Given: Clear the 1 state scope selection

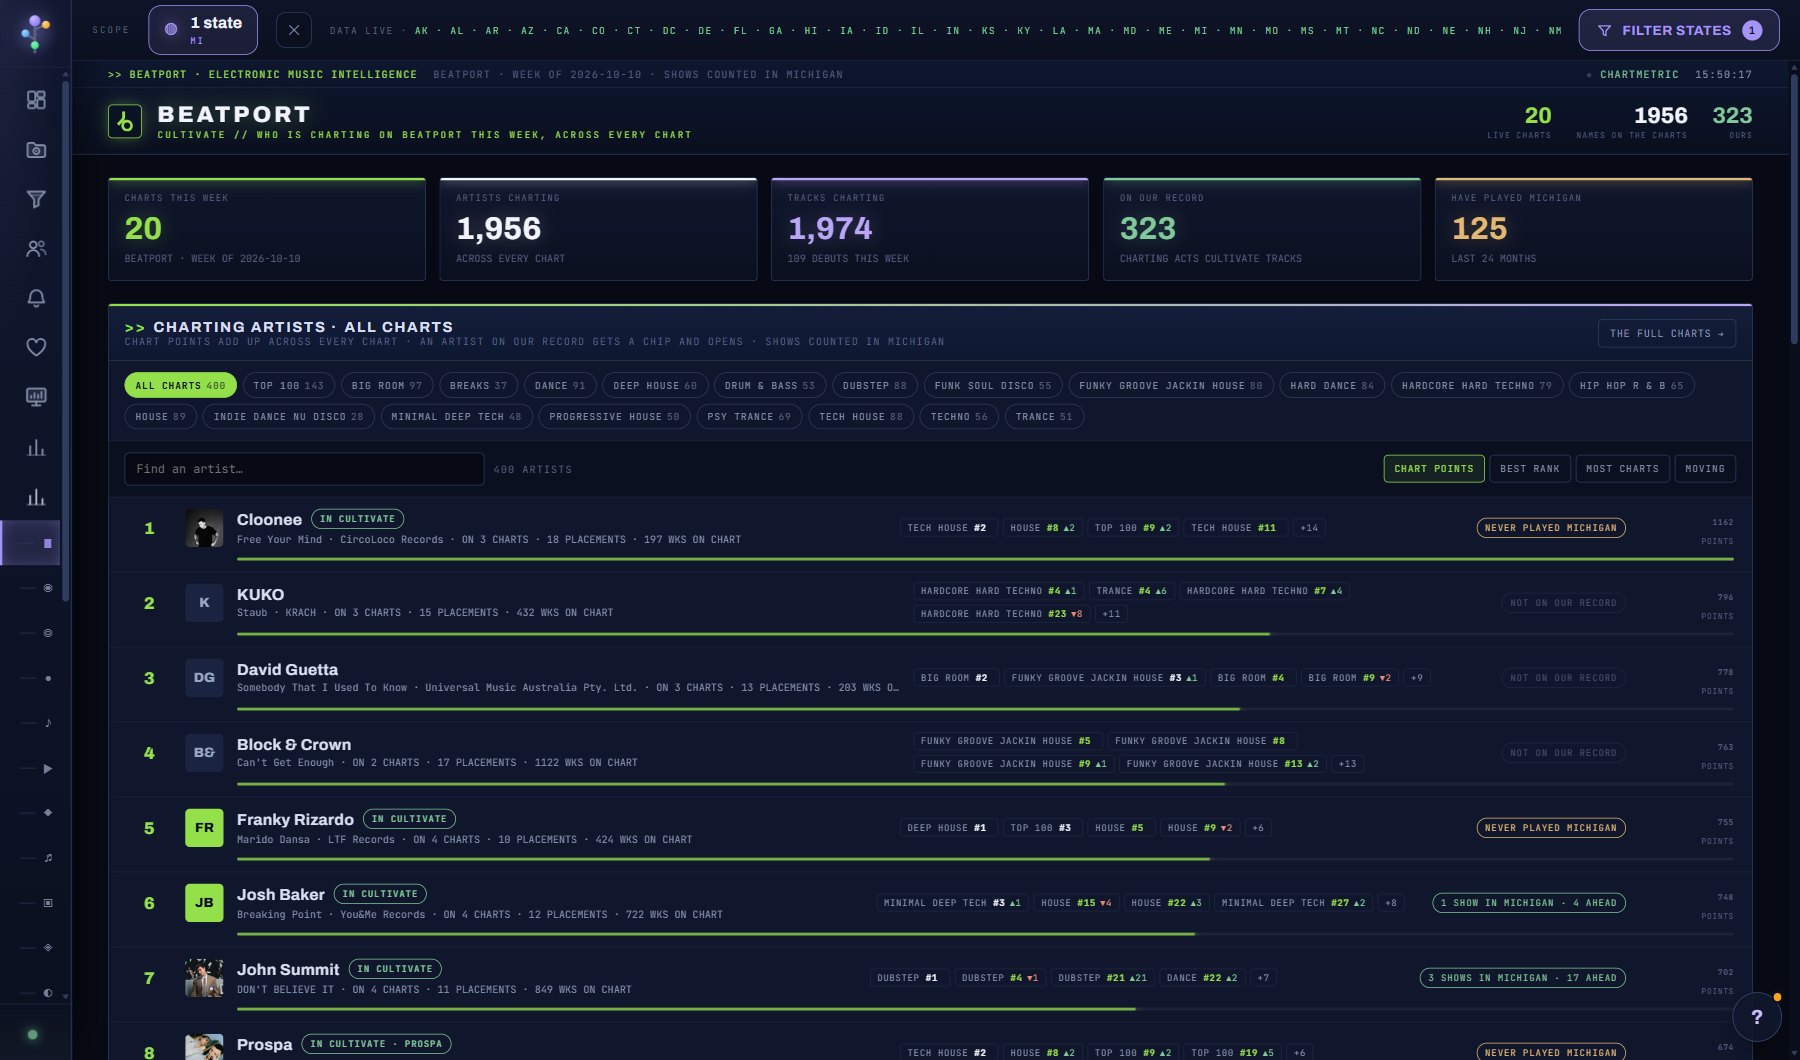Looking at the screenshot, I should 293,30.
